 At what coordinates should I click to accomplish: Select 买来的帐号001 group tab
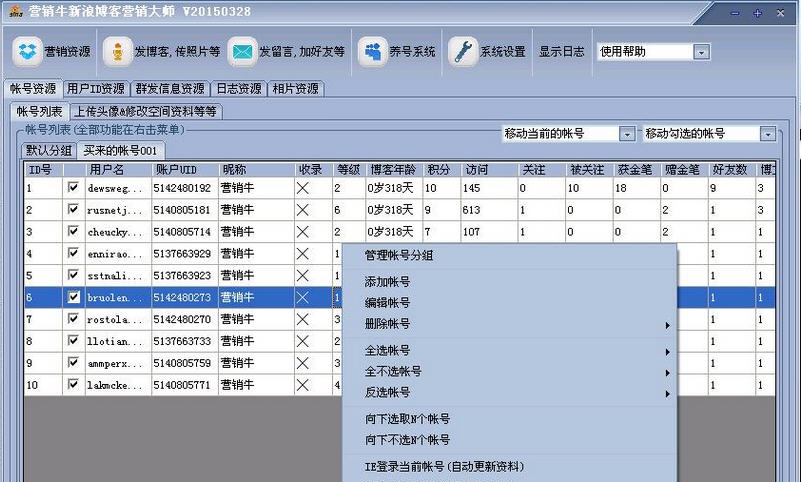120,151
